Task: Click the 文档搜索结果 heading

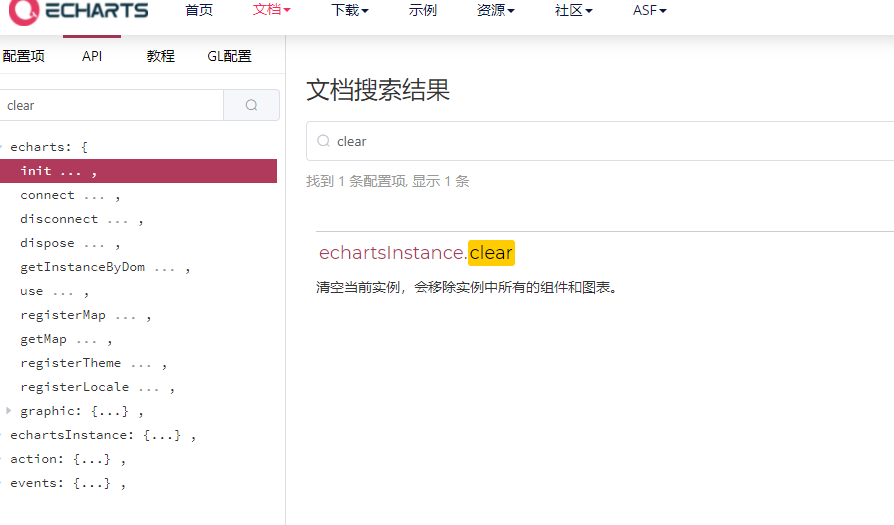Action: point(378,90)
